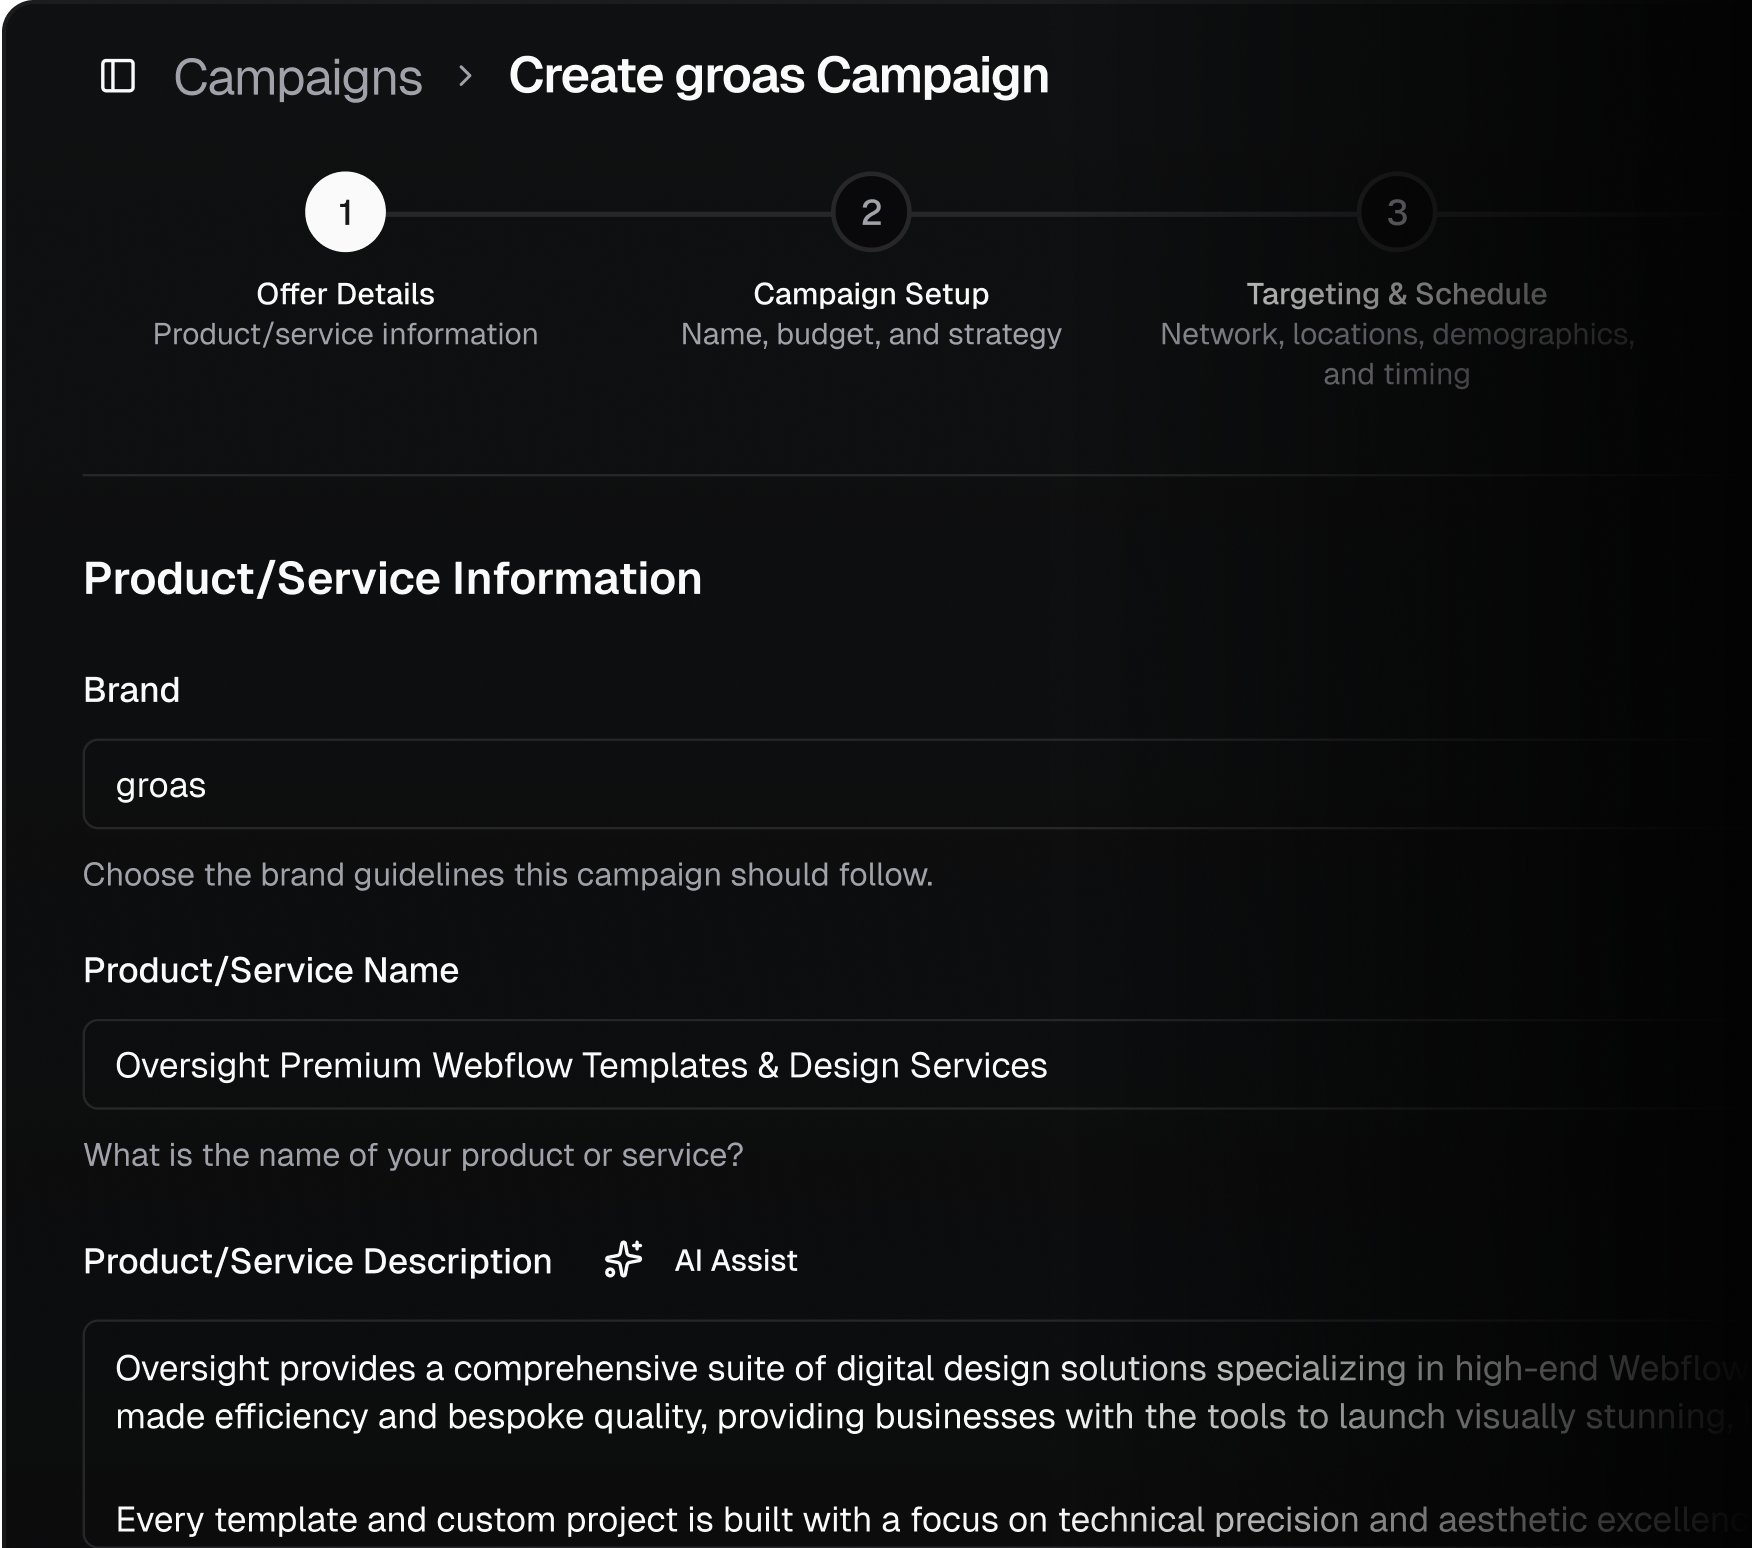Click the Campaign Setup step label

point(871,294)
